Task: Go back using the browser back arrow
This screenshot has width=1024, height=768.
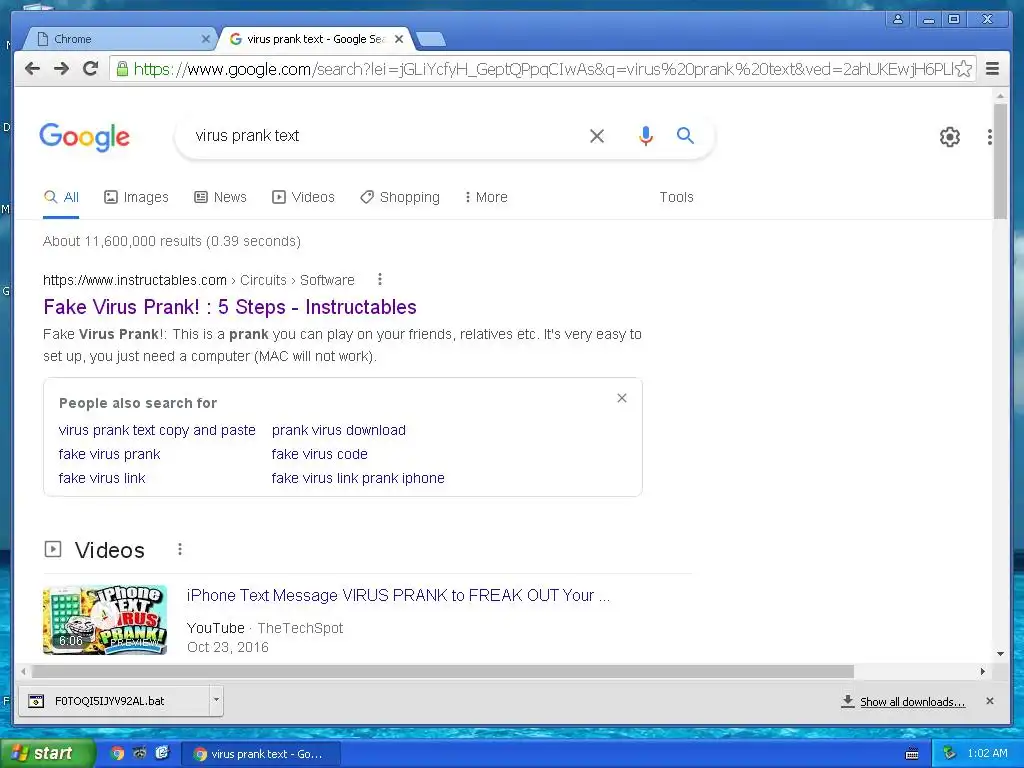Action: point(32,69)
